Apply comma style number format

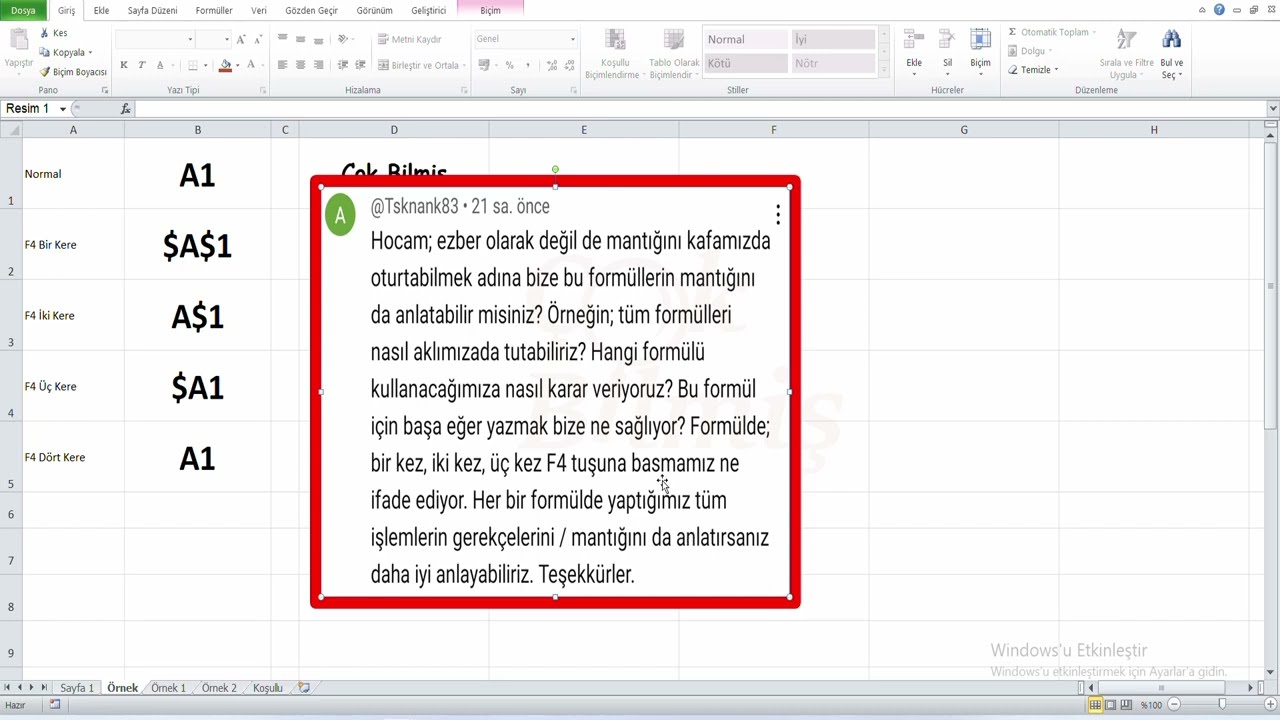[x=527, y=65]
